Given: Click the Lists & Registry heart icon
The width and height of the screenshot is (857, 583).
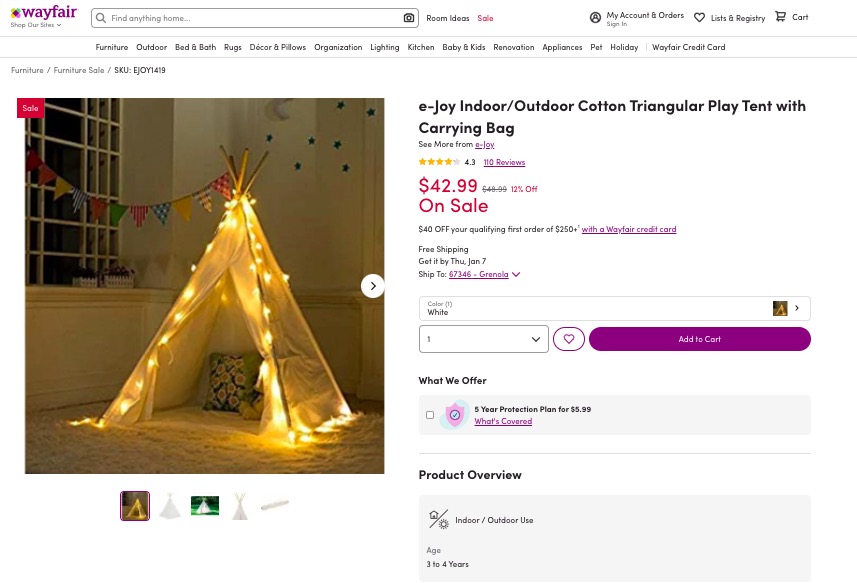Looking at the screenshot, I should click(699, 17).
